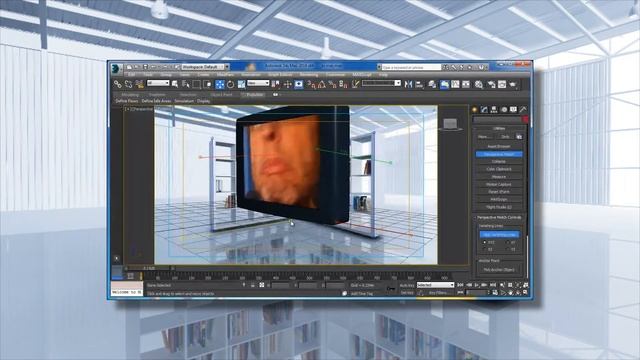
Task: Open the Mirror tool
Action: [408, 84]
